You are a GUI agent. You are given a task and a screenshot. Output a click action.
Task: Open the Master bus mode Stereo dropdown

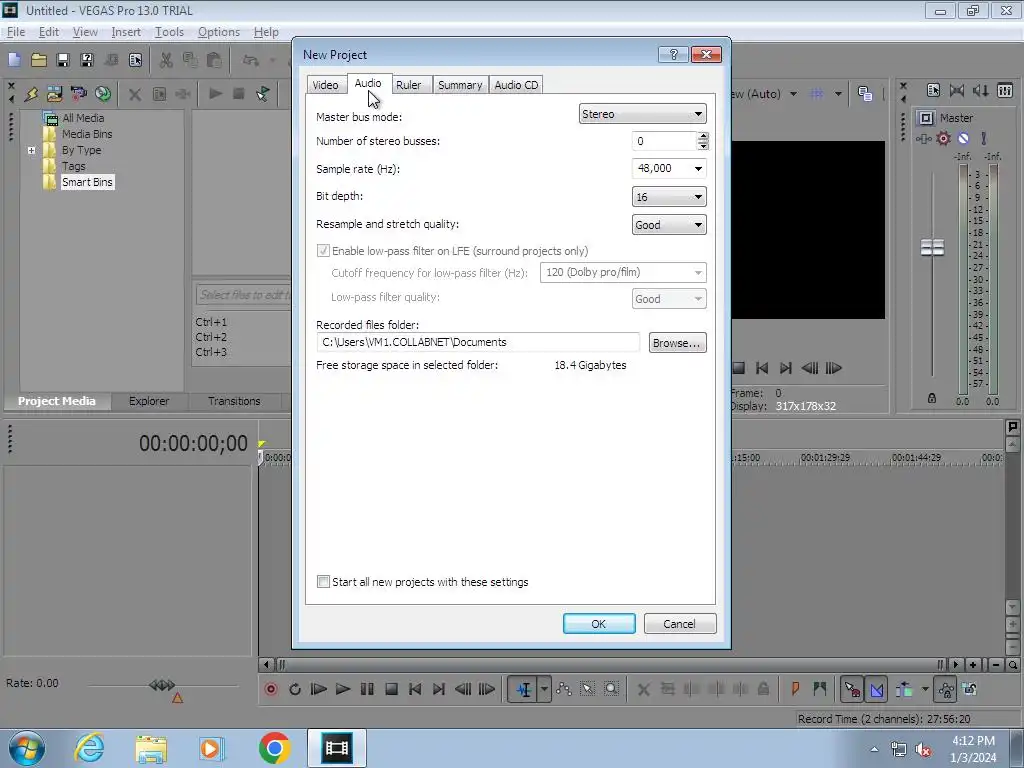click(643, 114)
